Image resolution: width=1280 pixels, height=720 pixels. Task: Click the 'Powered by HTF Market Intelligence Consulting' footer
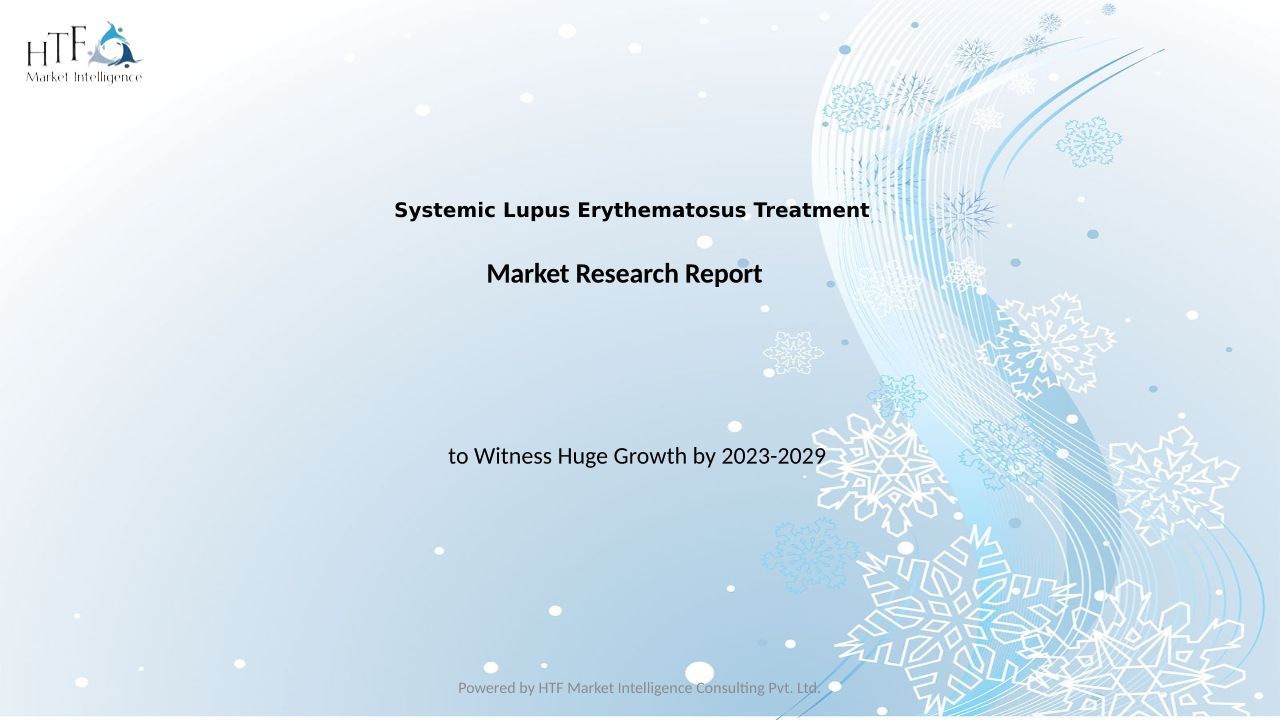[x=639, y=687]
